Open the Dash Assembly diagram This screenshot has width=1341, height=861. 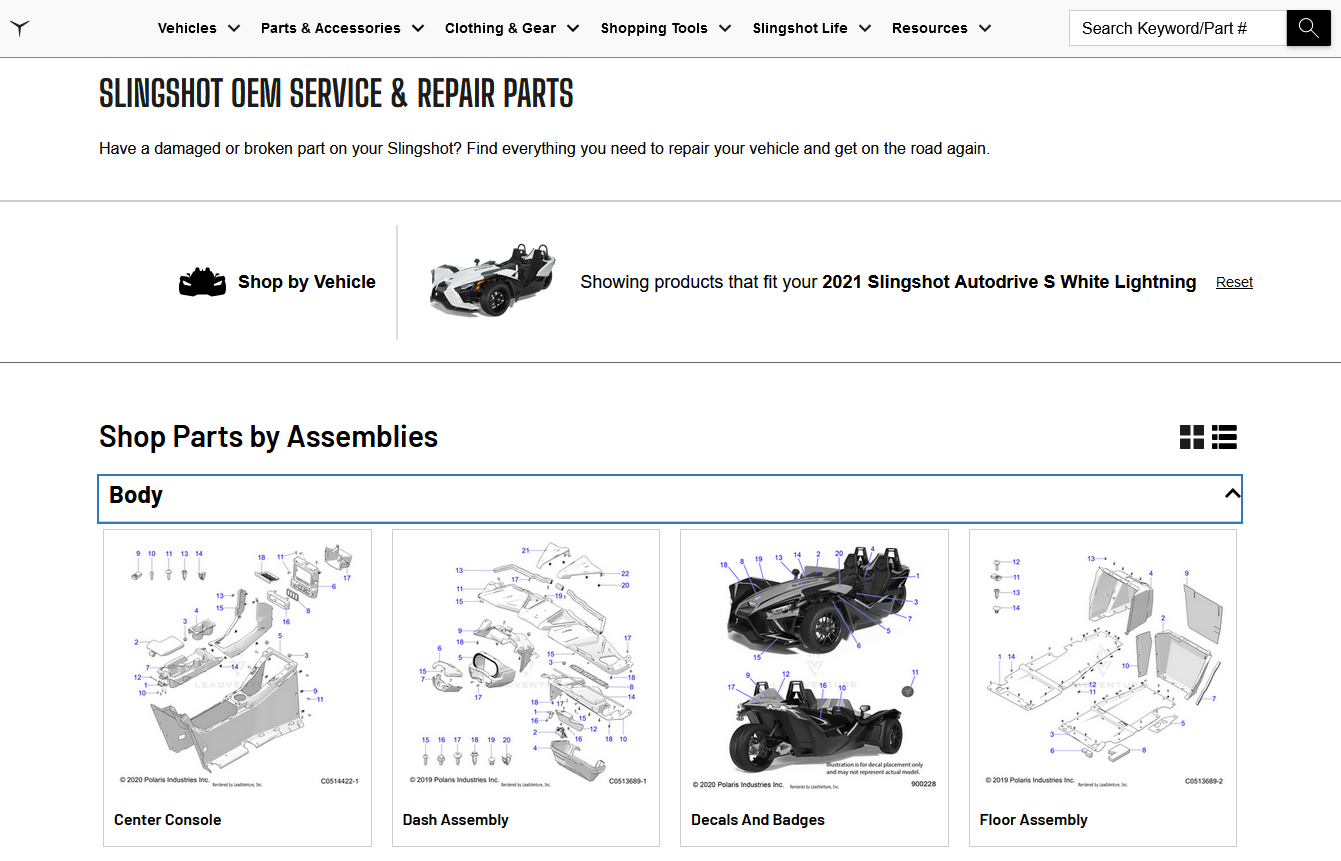(525, 665)
